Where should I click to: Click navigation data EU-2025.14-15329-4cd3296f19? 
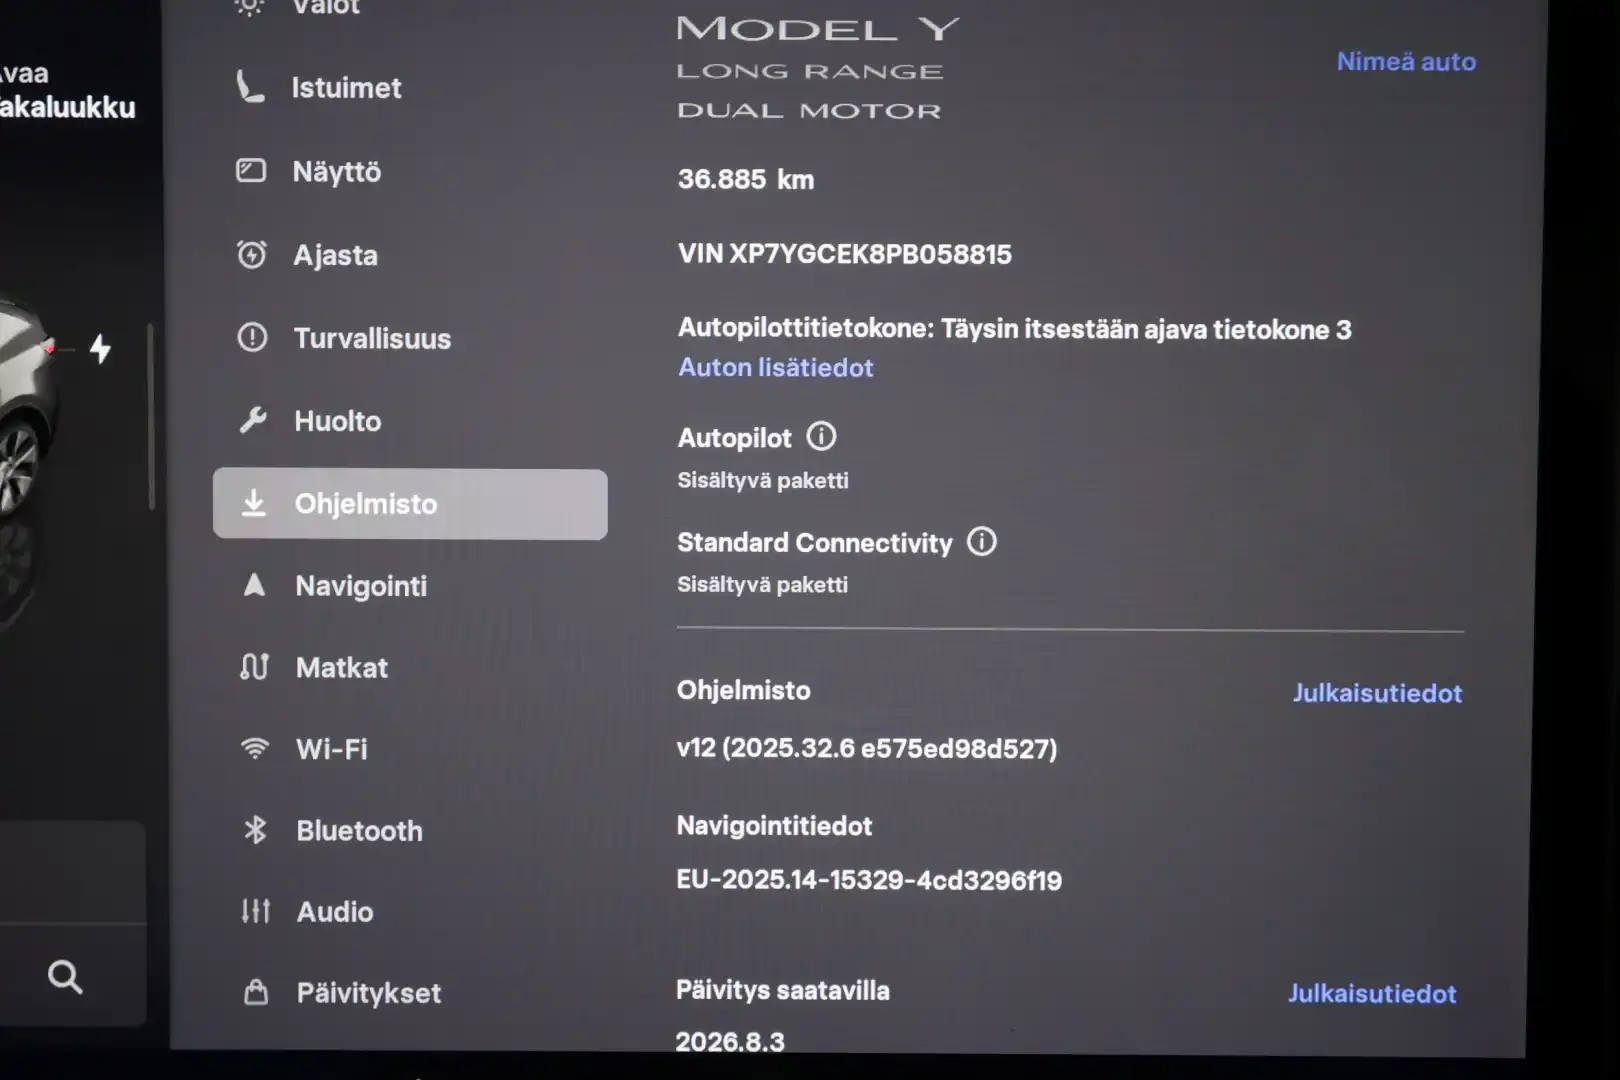point(869,881)
